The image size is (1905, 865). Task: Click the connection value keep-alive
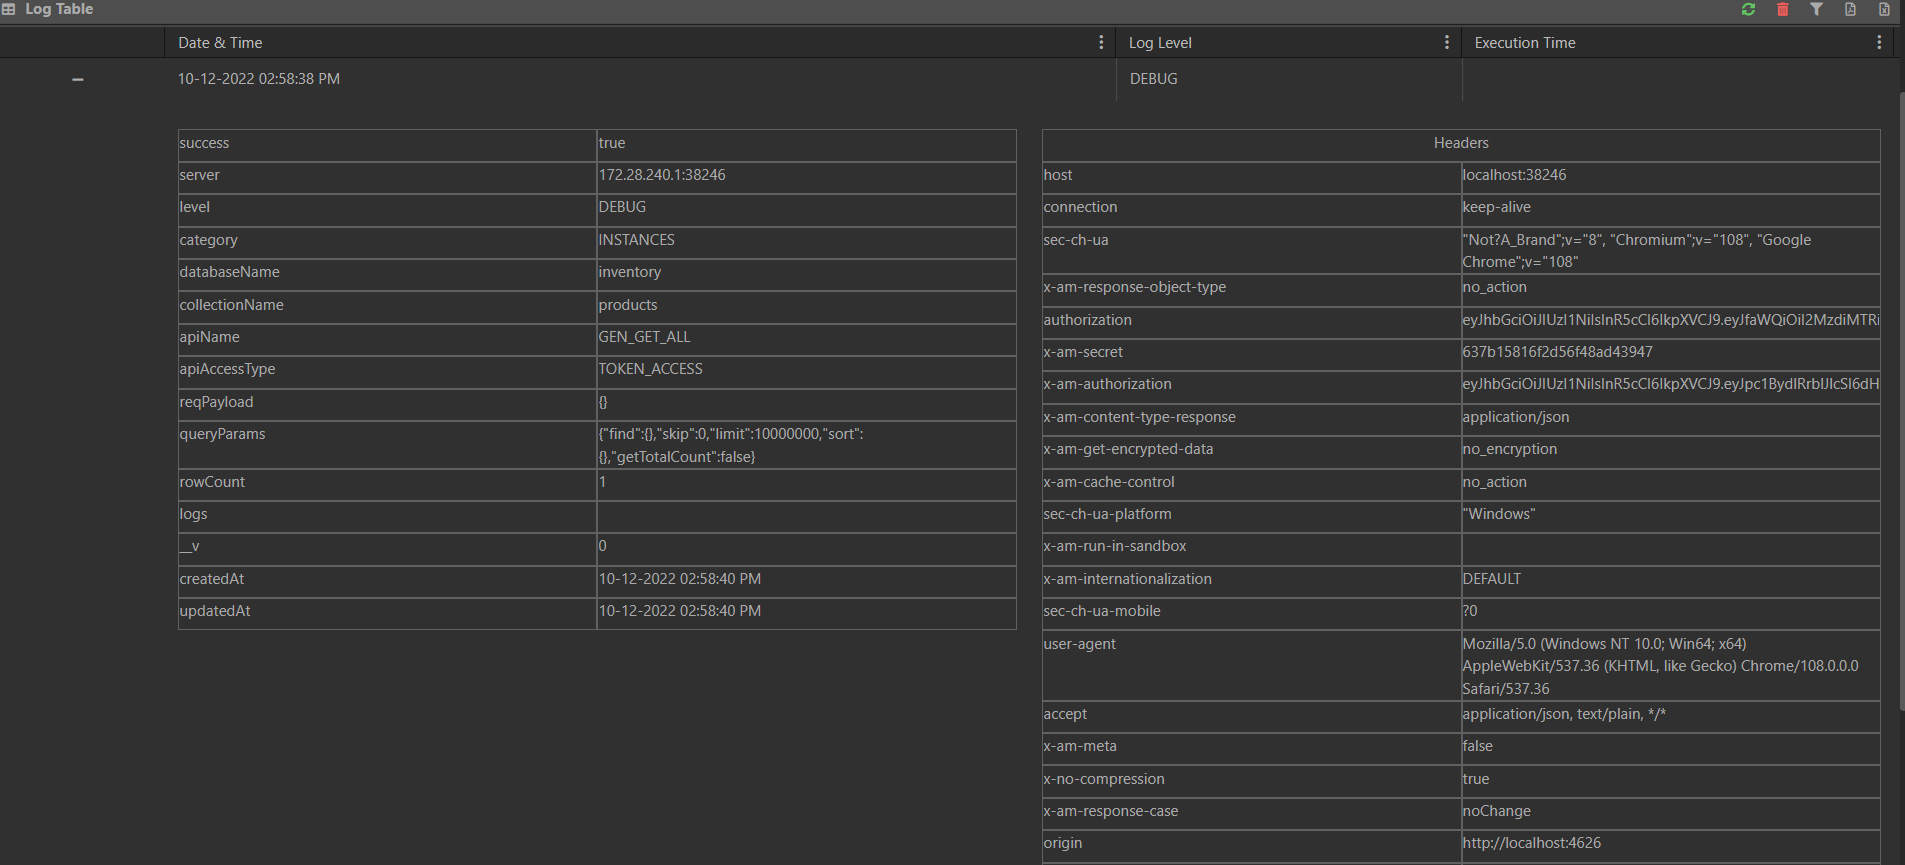click(x=1496, y=207)
